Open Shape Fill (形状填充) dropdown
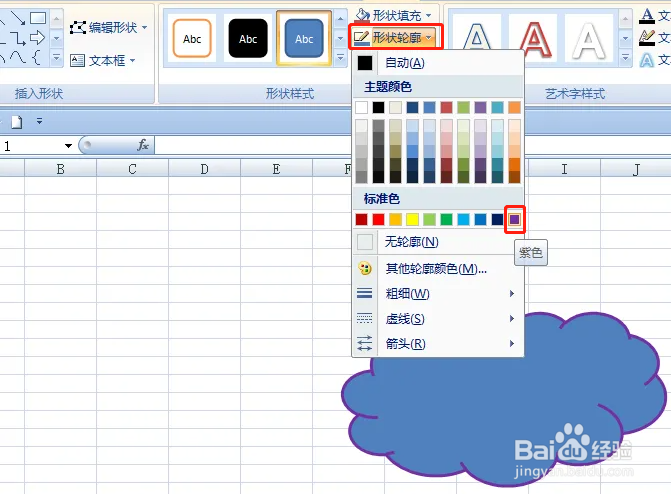The image size is (671, 494). (394, 16)
